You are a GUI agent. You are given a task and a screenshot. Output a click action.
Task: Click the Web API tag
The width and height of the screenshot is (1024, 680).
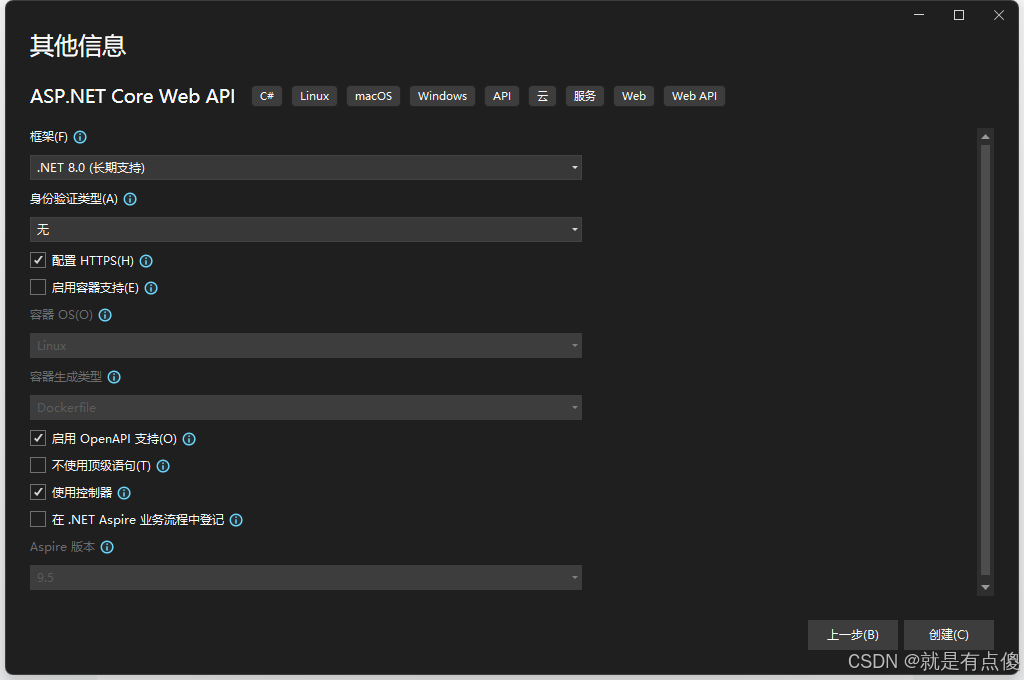pyautogui.click(x=694, y=96)
